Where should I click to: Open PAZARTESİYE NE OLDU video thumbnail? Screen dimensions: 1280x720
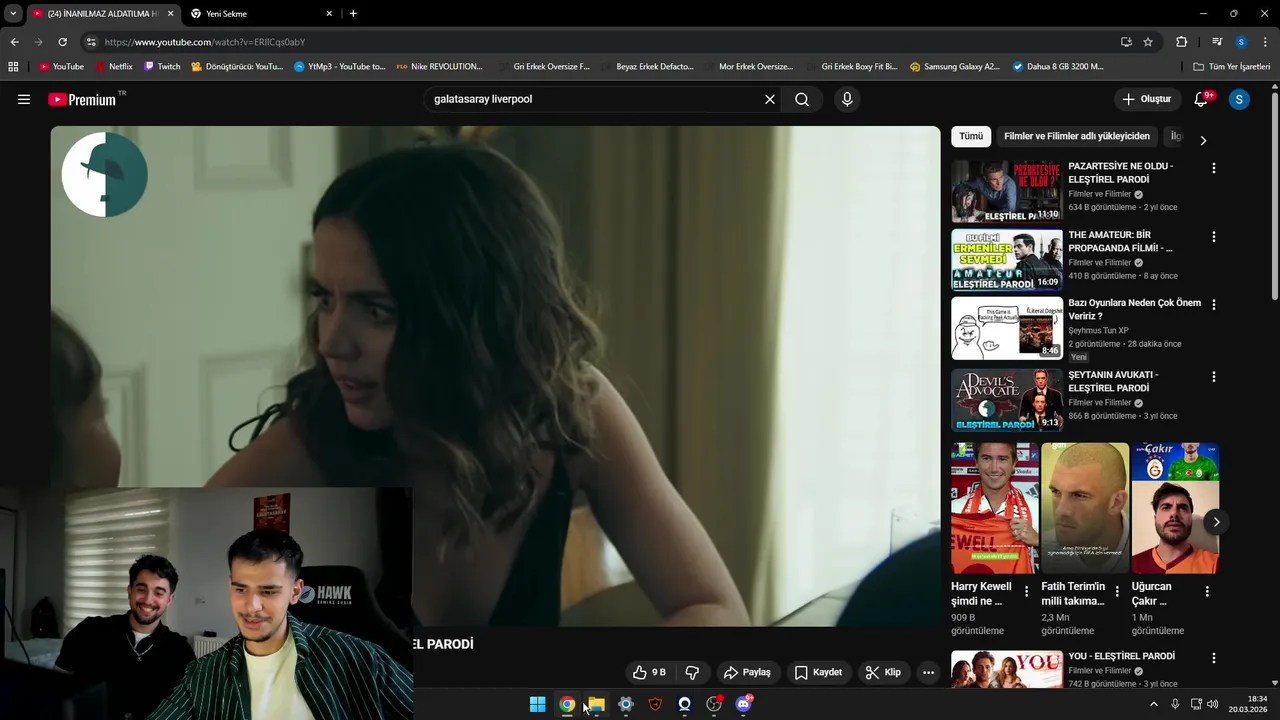pyautogui.click(x=1007, y=191)
